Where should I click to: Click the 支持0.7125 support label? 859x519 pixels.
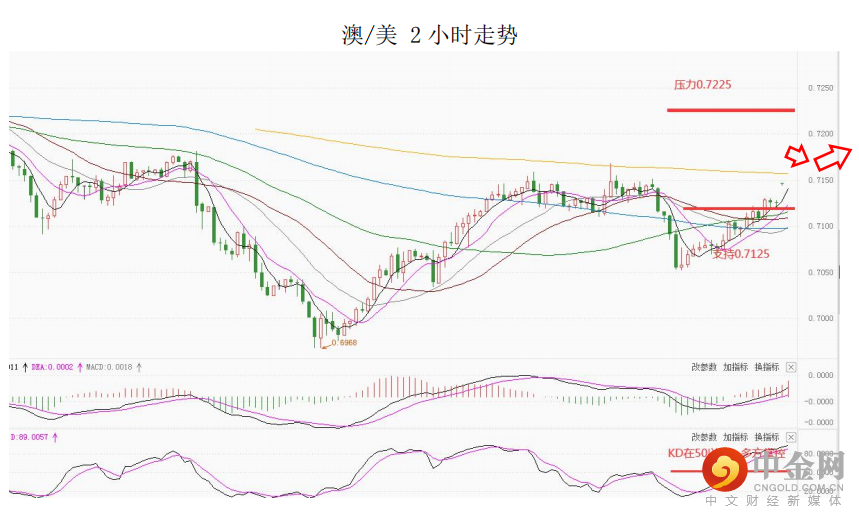click(x=741, y=253)
